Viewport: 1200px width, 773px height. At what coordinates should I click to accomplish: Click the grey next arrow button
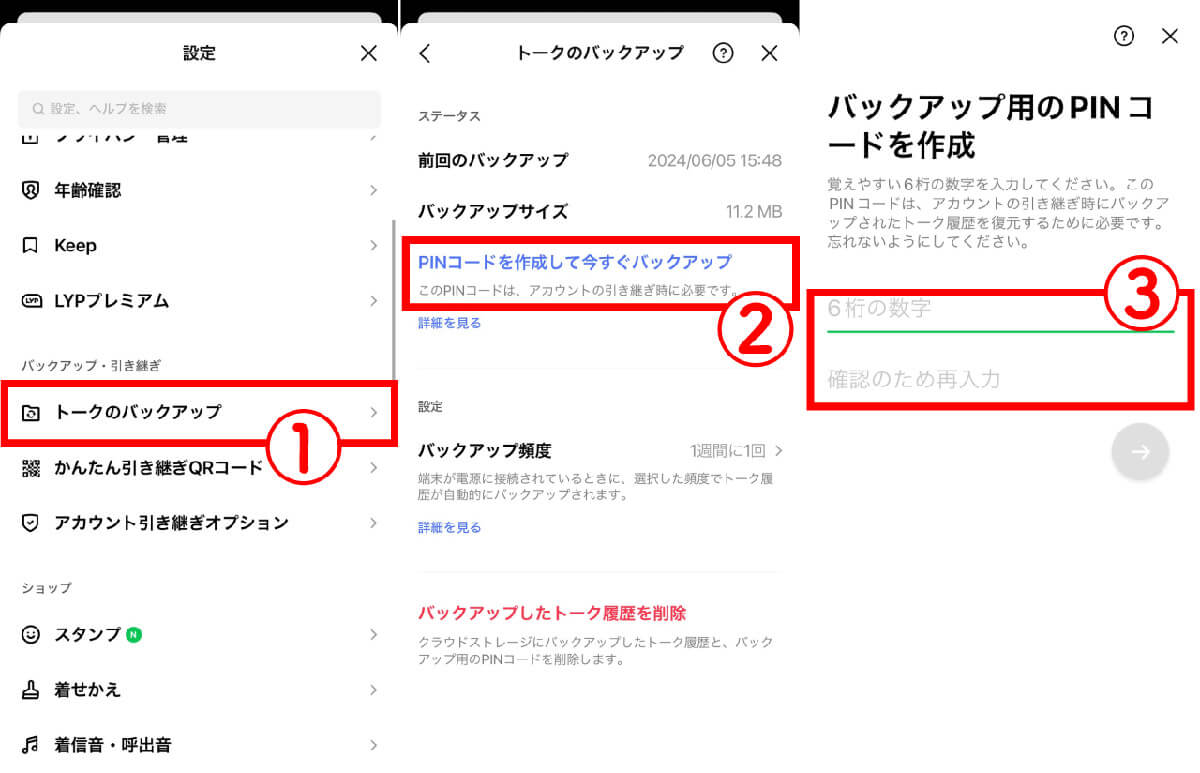[1140, 452]
